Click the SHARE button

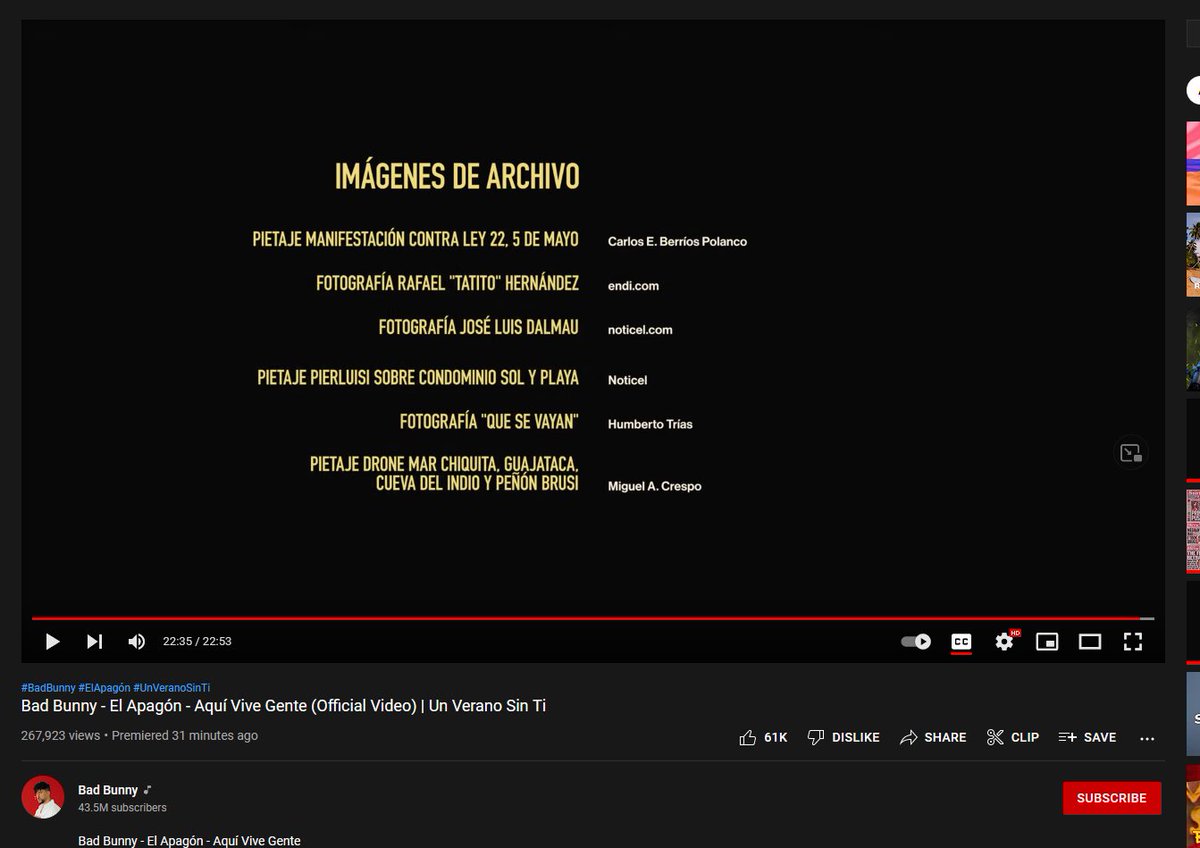click(x=932, y=737)
